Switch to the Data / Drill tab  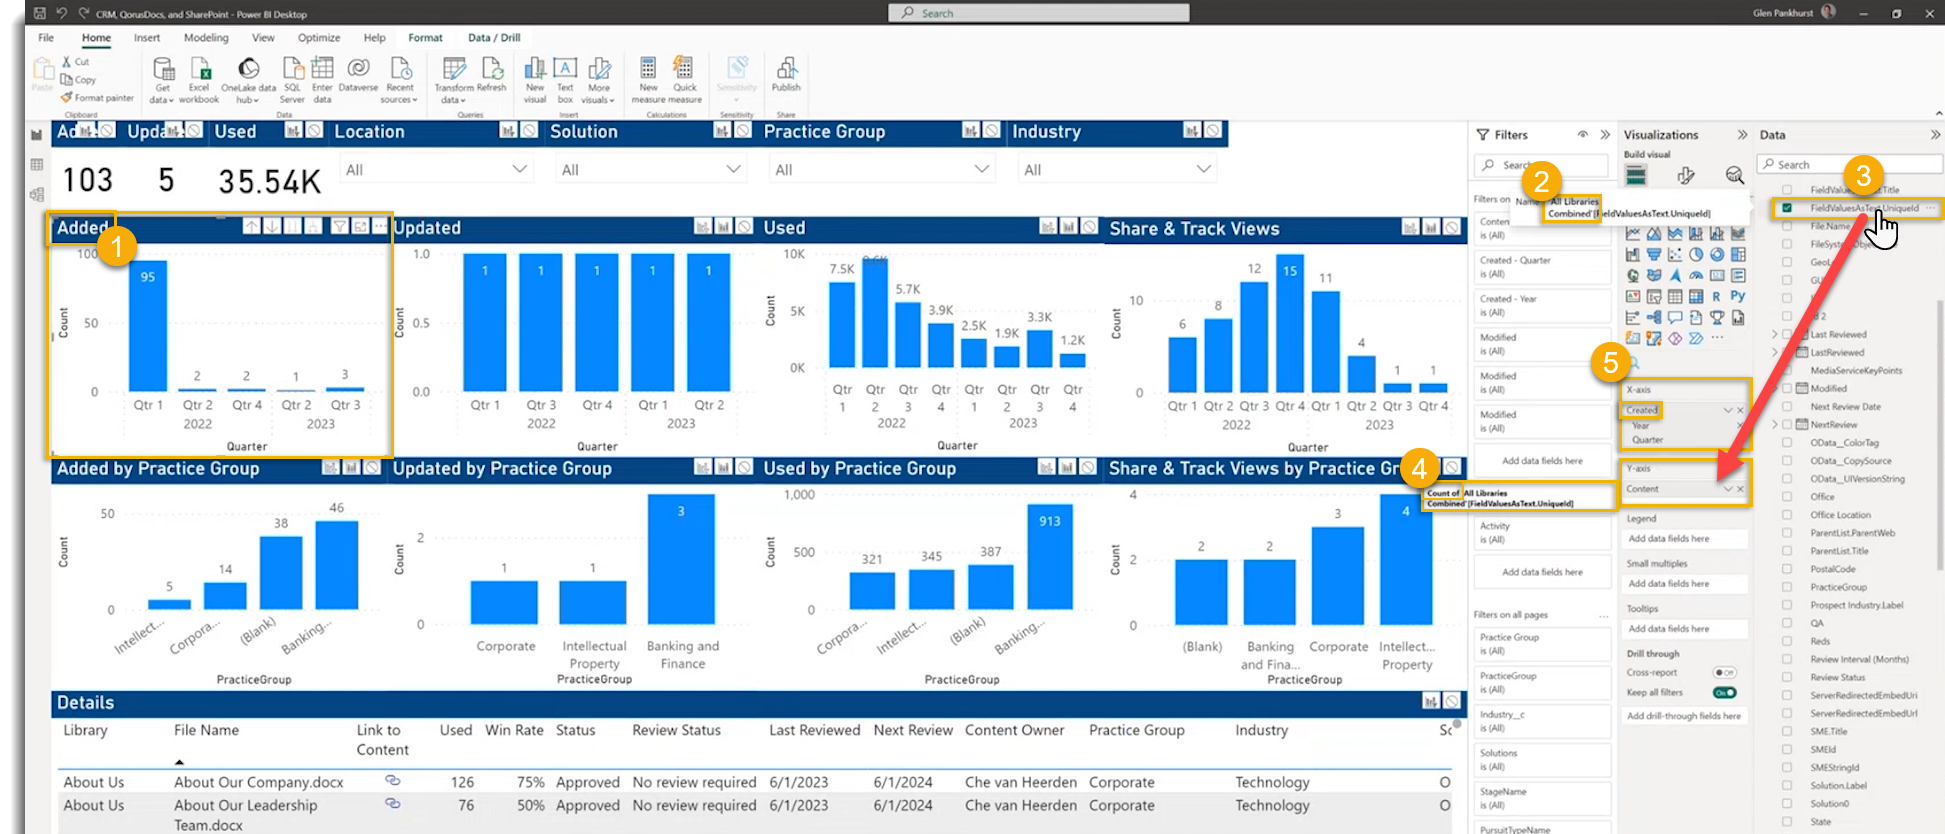click(494, 38)
